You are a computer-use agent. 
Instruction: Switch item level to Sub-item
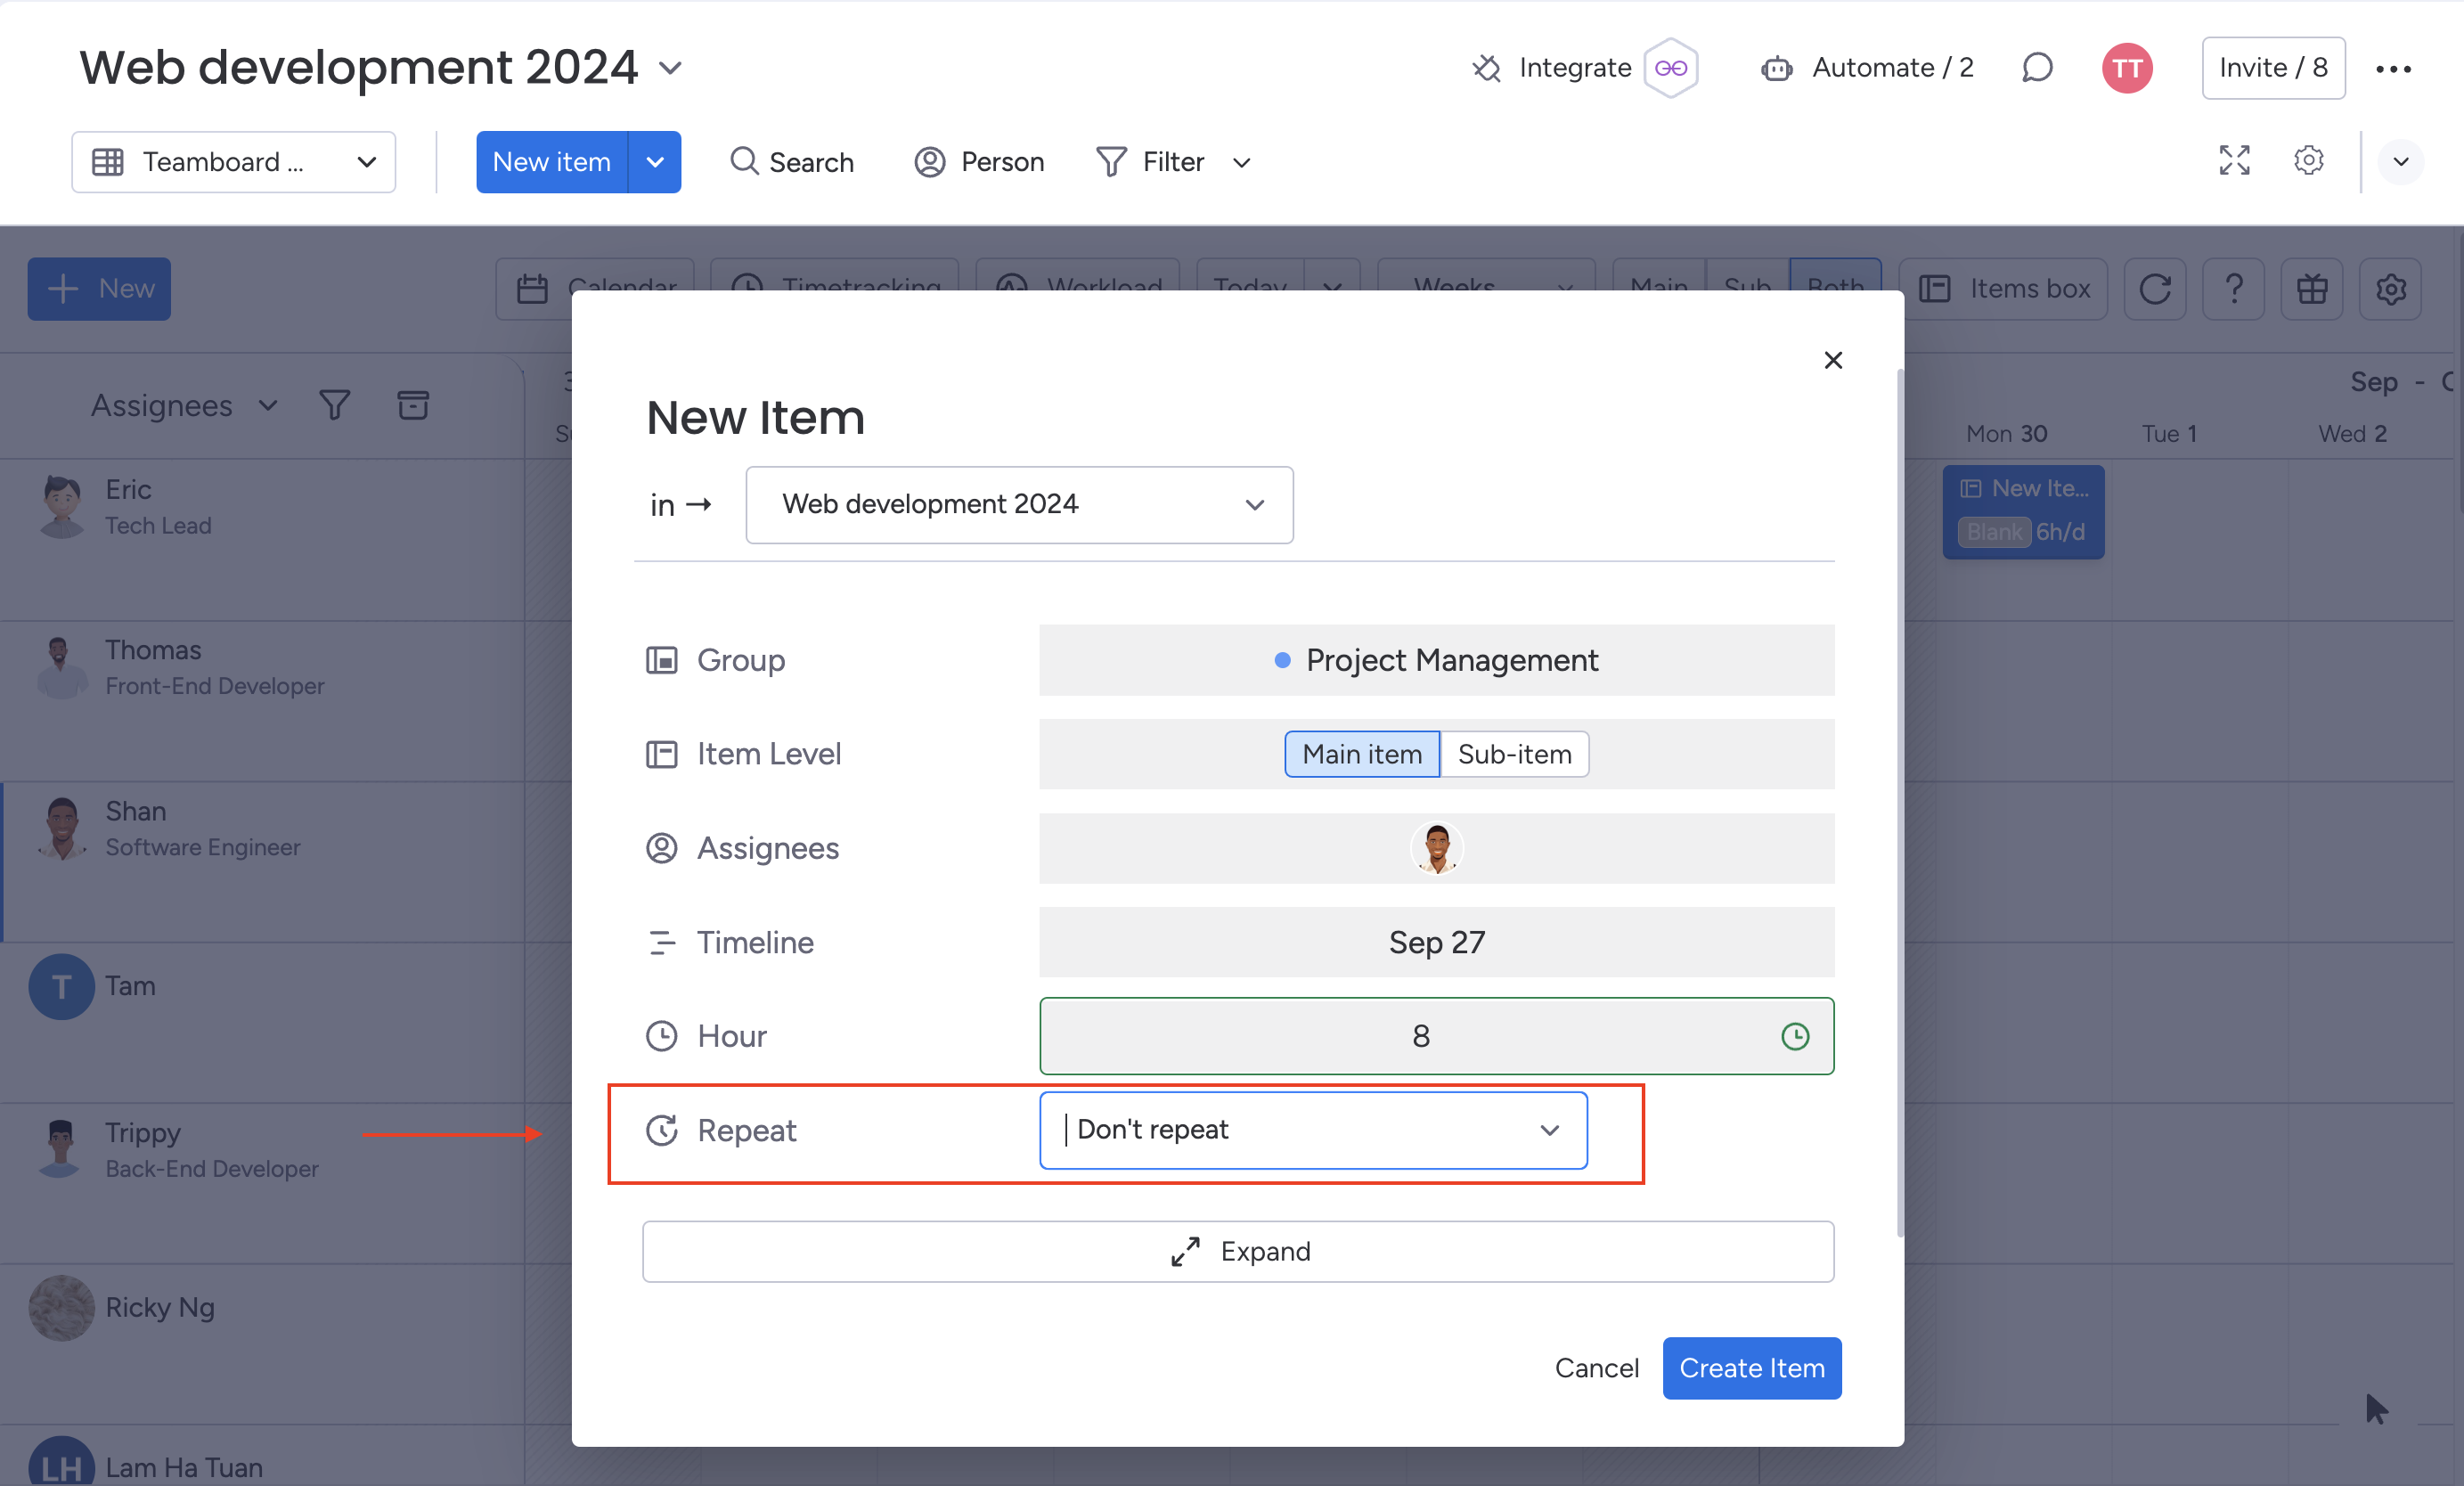pos(1514,754)
